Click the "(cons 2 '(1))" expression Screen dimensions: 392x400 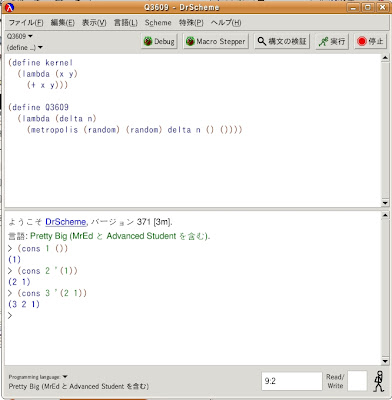(x=47, y=271)
